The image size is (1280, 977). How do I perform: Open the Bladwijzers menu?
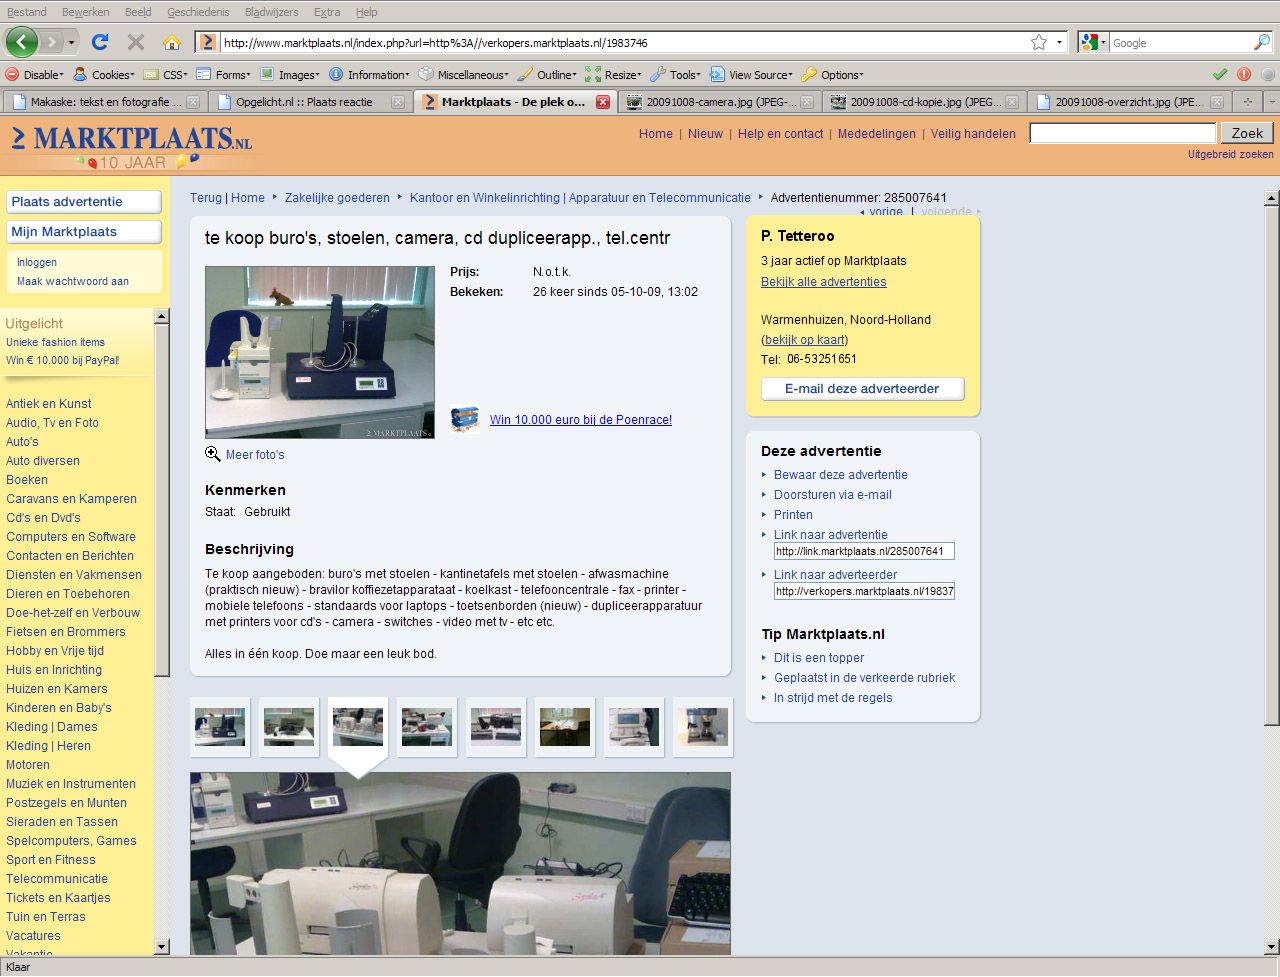272,12
